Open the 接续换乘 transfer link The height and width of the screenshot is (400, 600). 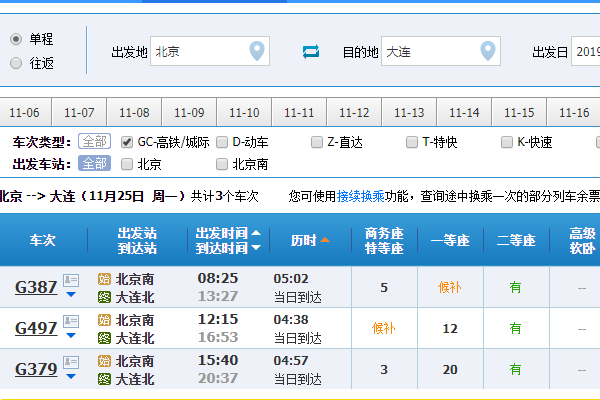(x=360, y=196)
